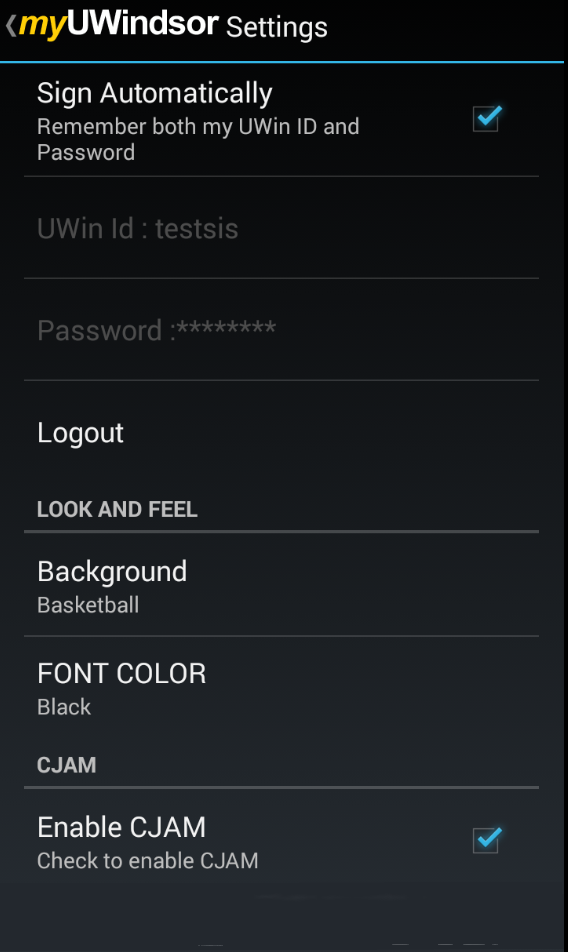The image size is (568, 952).
Task: Select the 'Black' font color value
Action: click(64, 707)
